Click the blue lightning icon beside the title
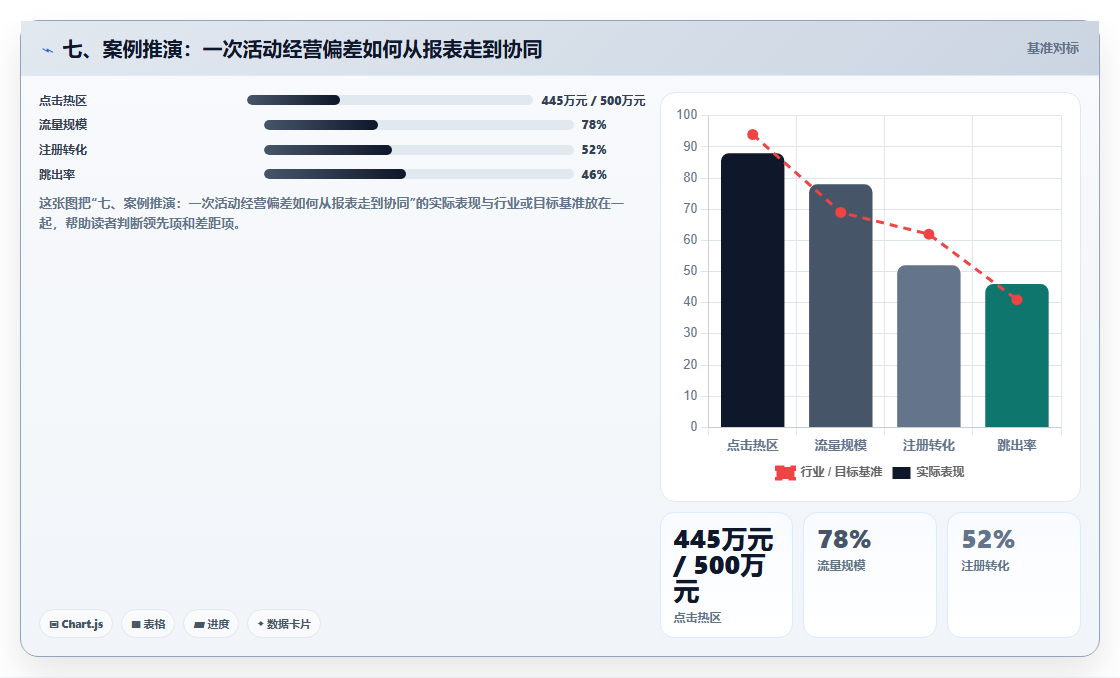The height and width of the screenshot is (678, 1120). coord(48,50)
